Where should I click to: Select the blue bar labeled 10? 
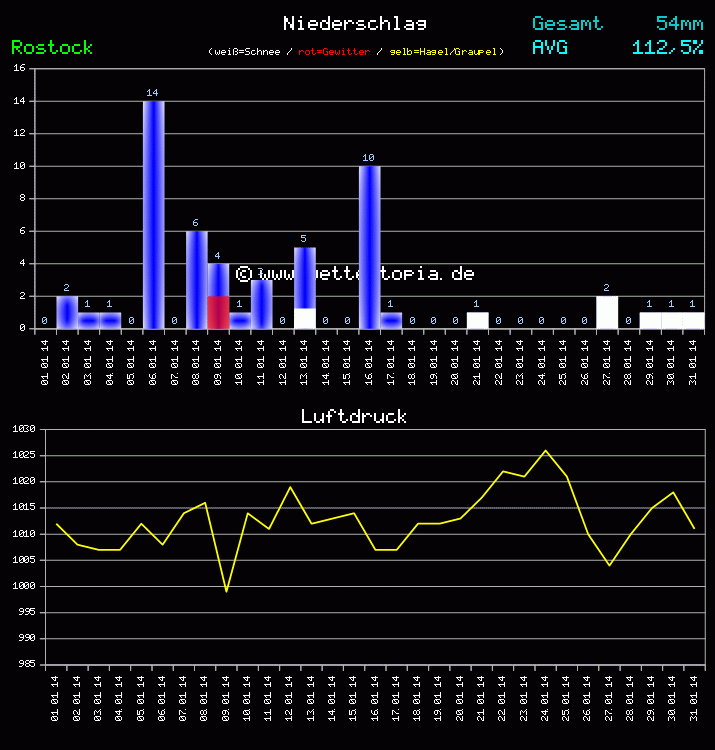point(369,247)
